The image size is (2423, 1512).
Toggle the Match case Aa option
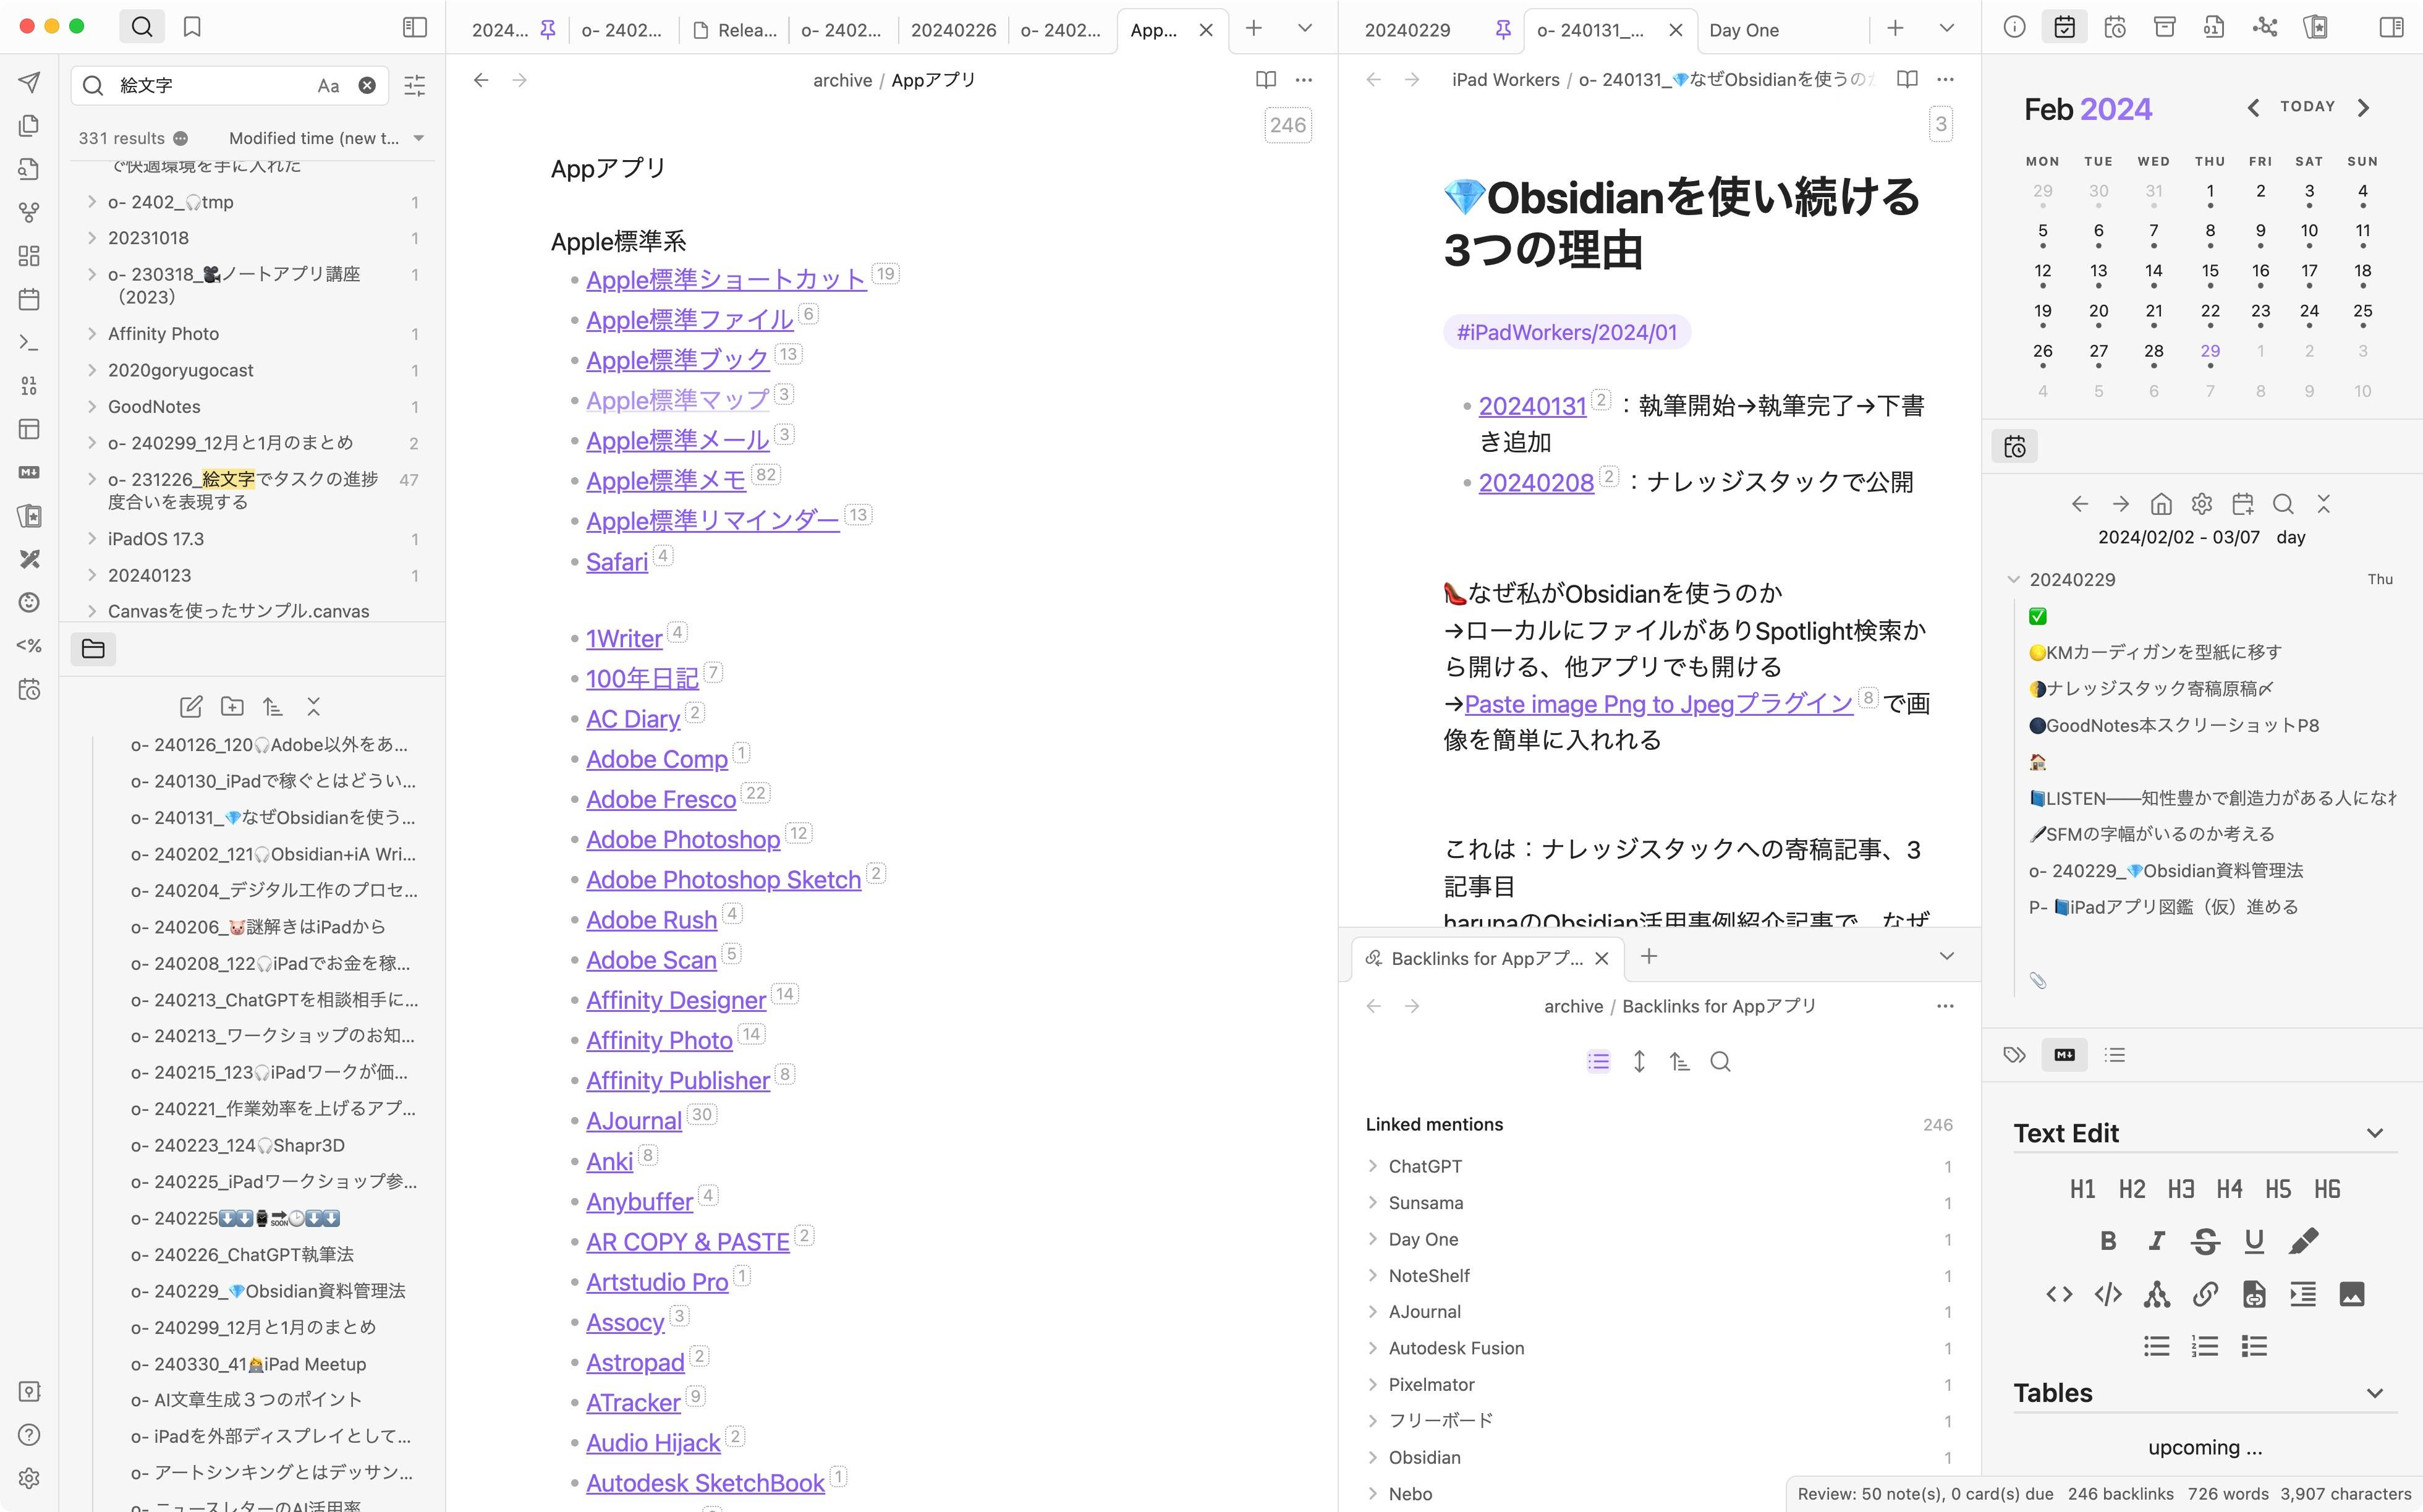(x=328, y=86)
